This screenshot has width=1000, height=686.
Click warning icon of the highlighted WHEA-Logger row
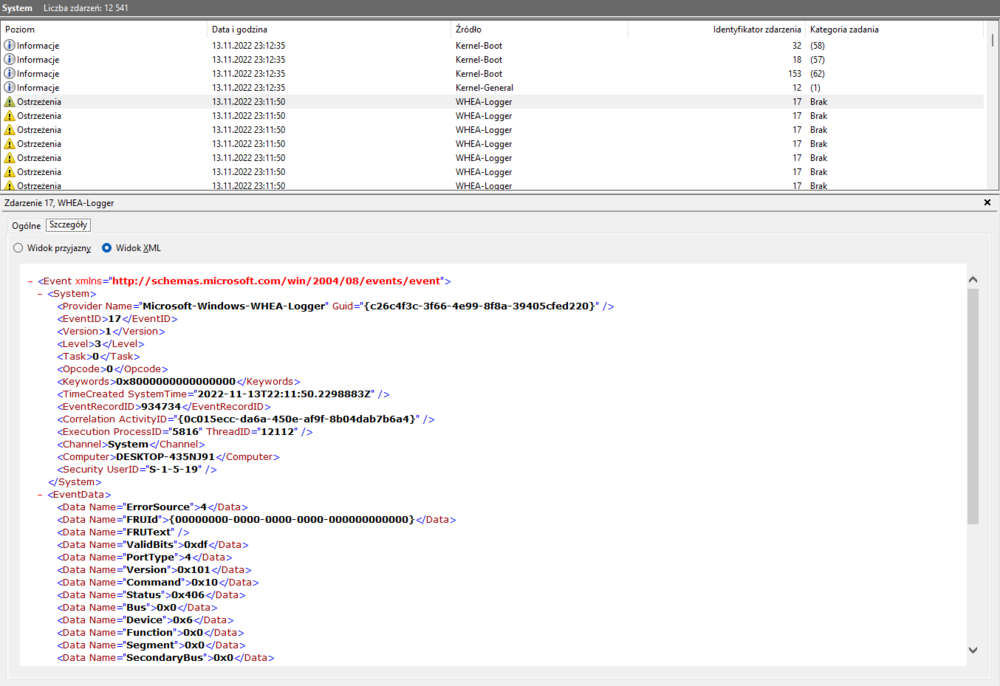(10, 101)
